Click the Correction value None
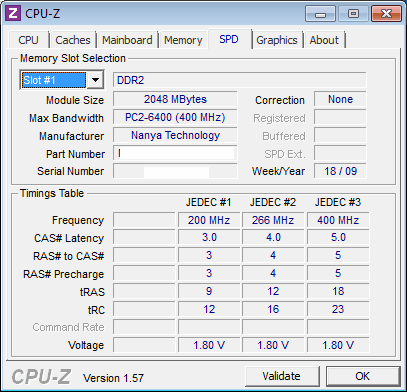The height and width of the screenshot is (392, 407). [340, 99]
